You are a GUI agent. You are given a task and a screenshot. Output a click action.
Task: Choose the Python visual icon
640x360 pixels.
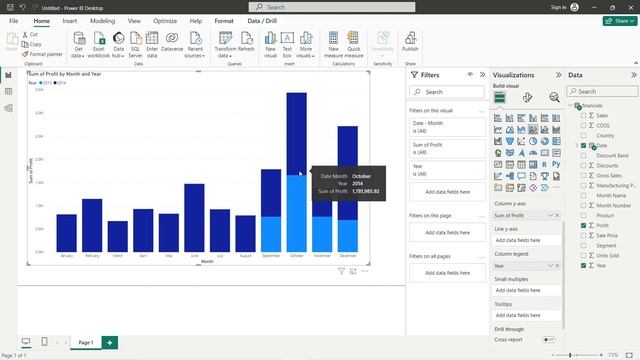[556, 164]
